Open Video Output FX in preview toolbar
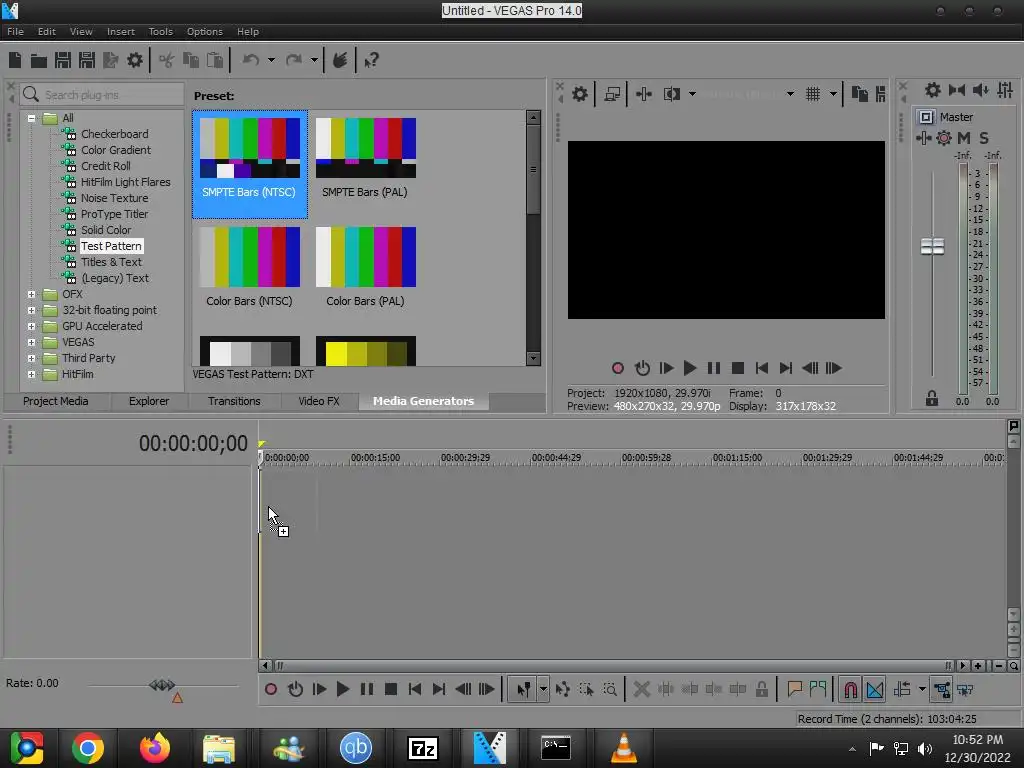Screen dimensions: 1024x768 pyautogui.click(x=644, y=95)
